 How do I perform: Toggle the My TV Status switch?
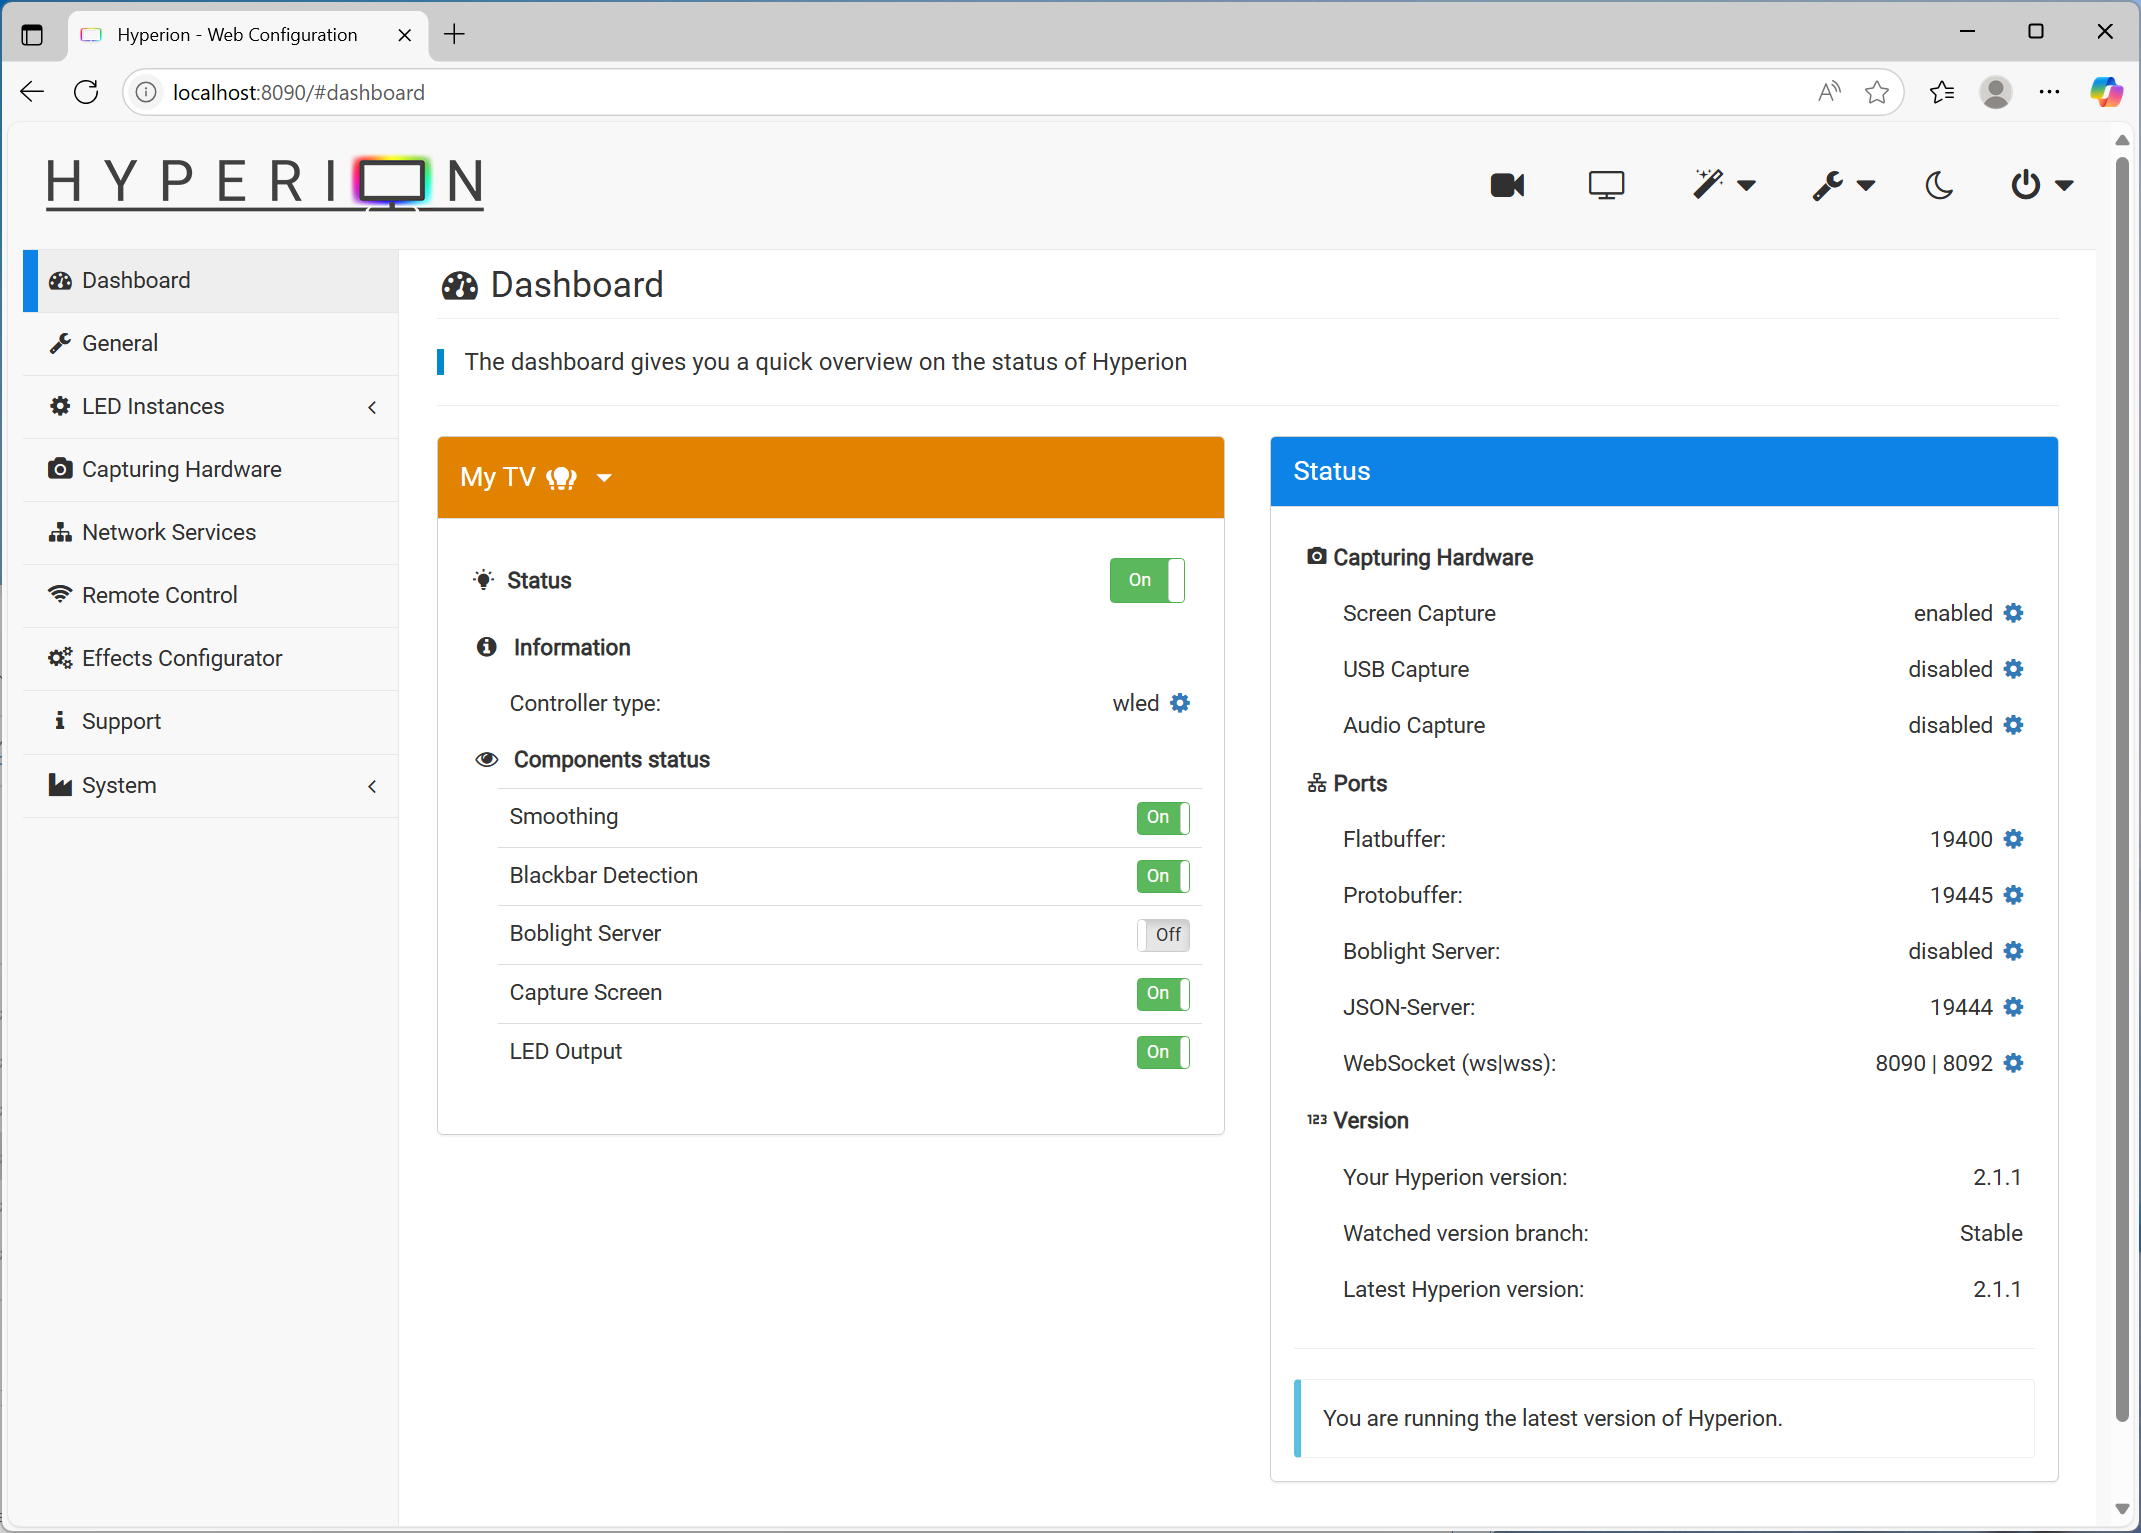tap(1146, 580)
